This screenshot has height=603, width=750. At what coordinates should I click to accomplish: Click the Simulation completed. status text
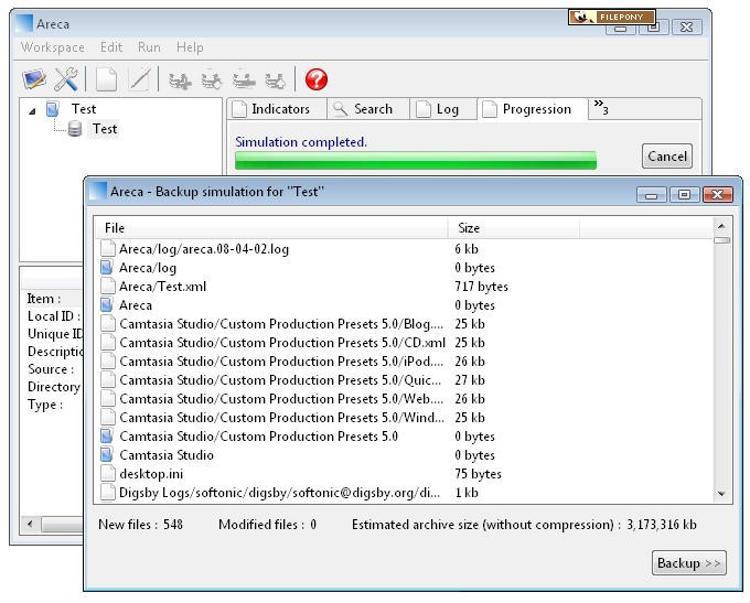pos(301,142)
